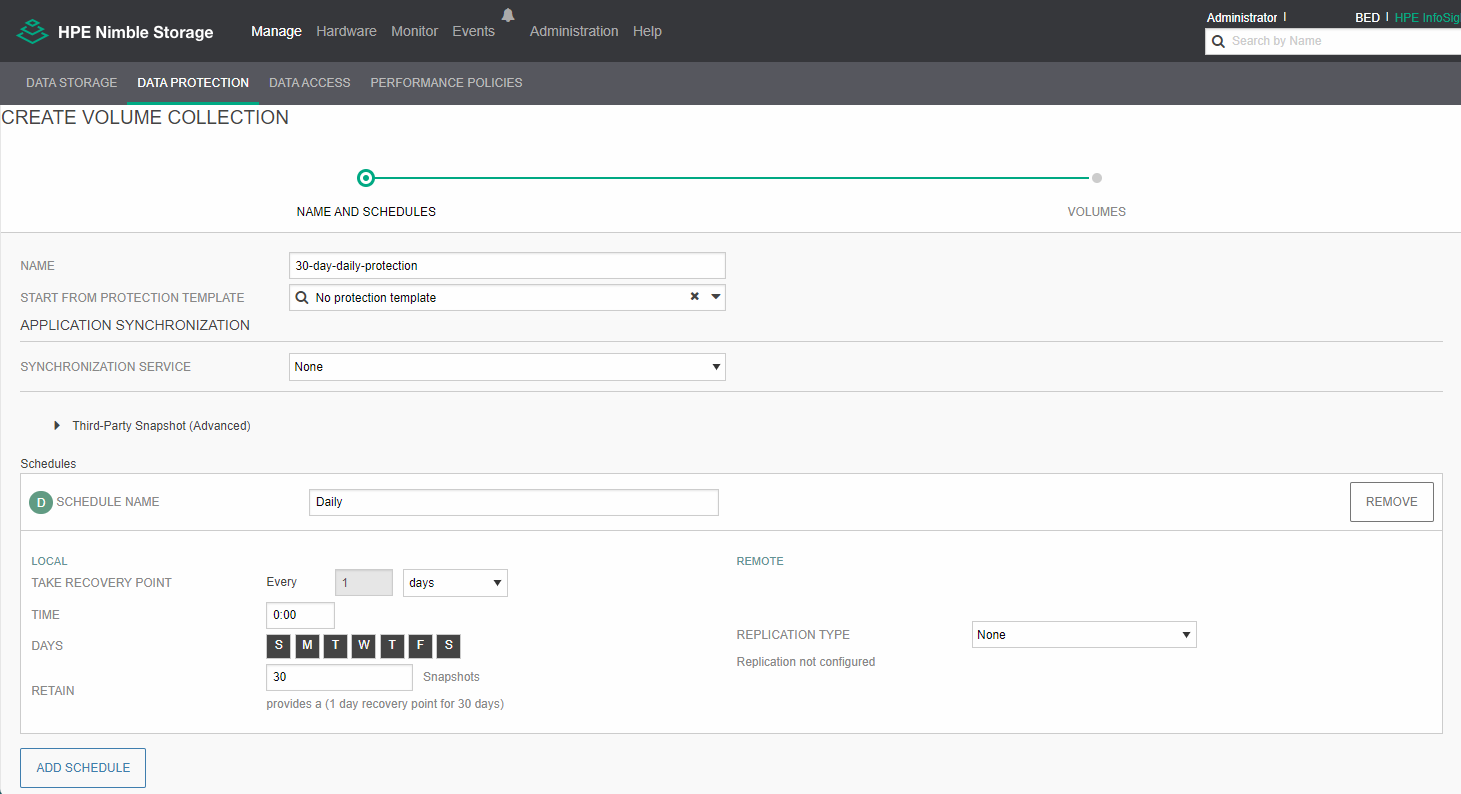Click the HPE Nimble Storage logo icon
Viewport: 1461px width, 794px height.
point(32,31)
